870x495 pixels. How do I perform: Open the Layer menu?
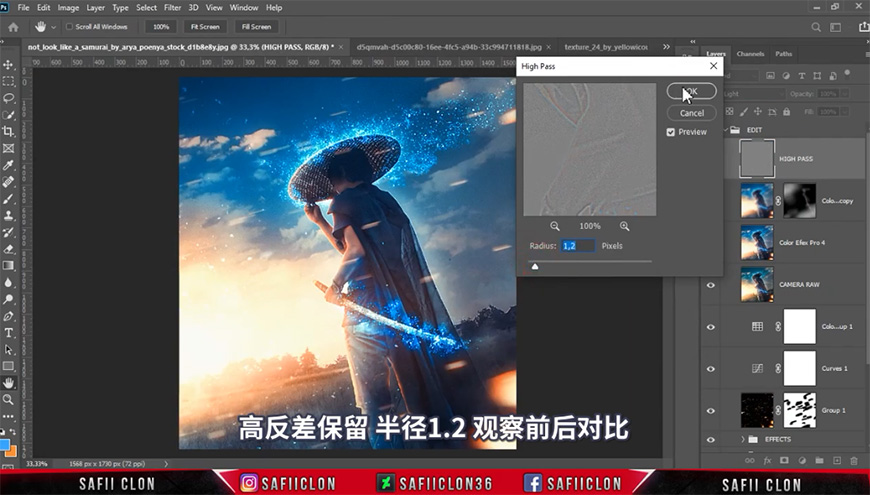[95, 8]
